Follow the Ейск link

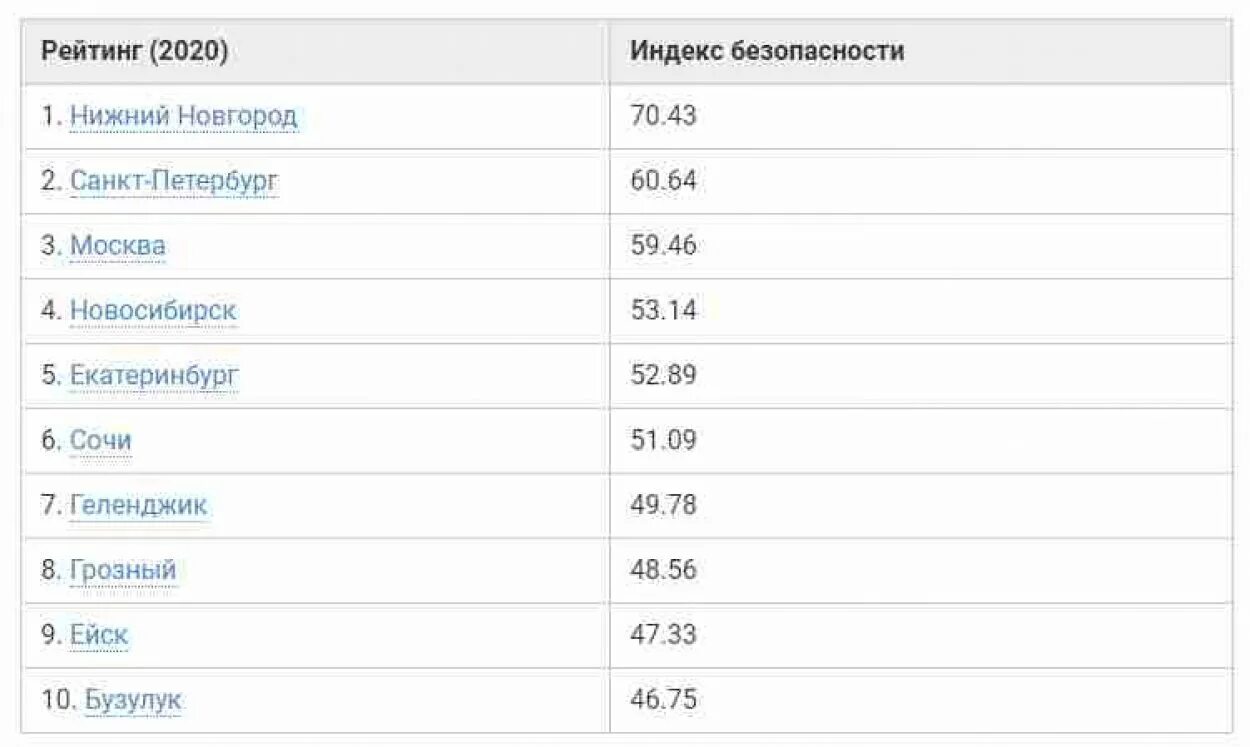pos(99,635)
